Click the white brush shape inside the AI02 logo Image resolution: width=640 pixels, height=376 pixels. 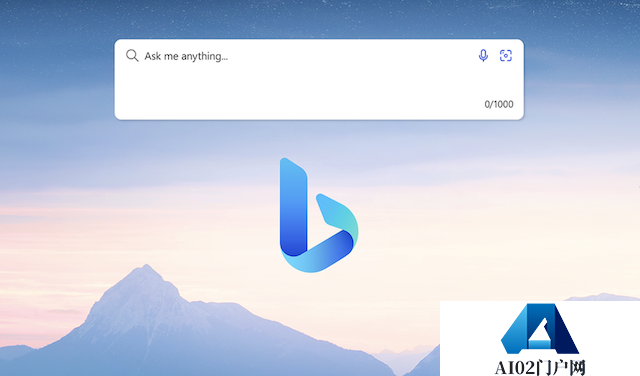[x=540, y=334]
